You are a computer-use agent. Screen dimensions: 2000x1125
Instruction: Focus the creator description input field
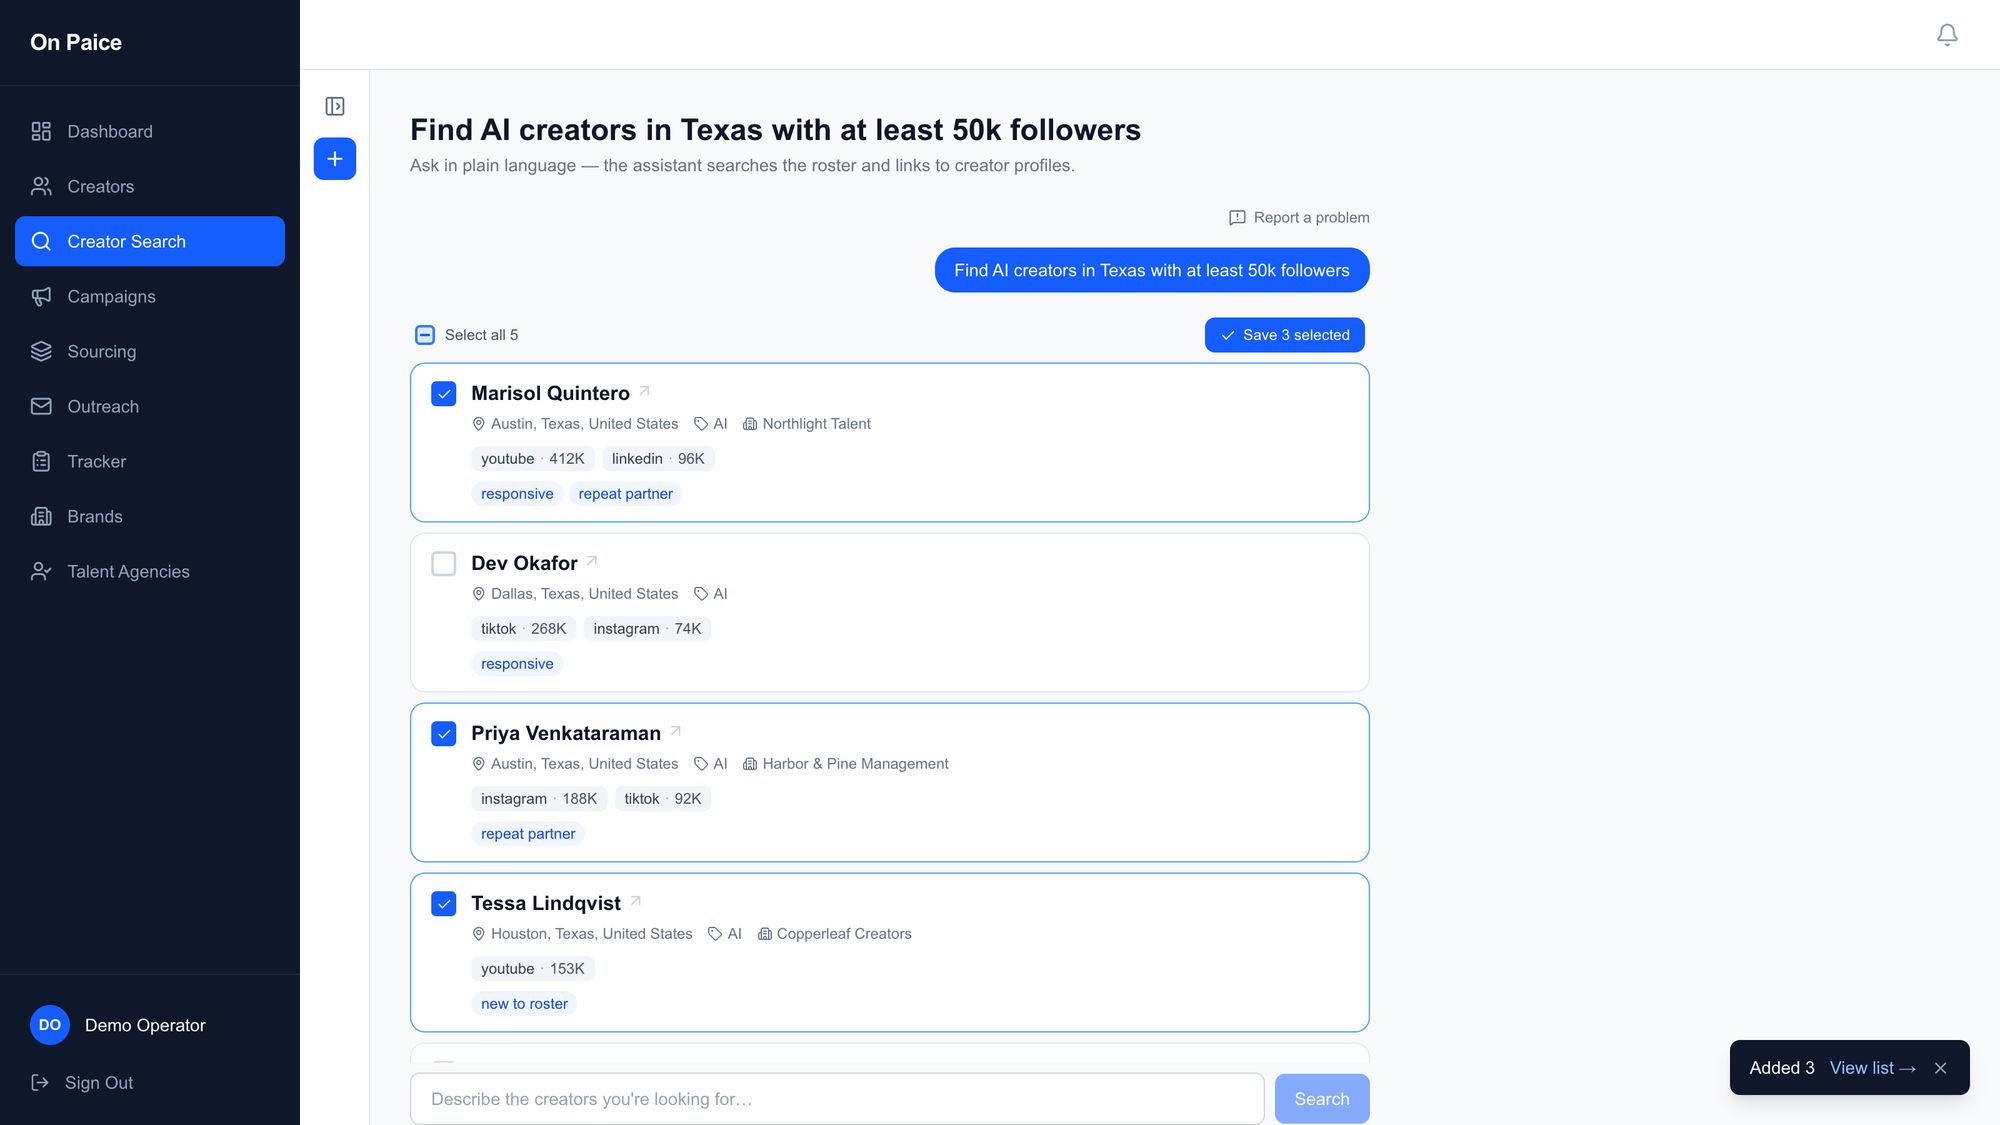[838, 1099]
